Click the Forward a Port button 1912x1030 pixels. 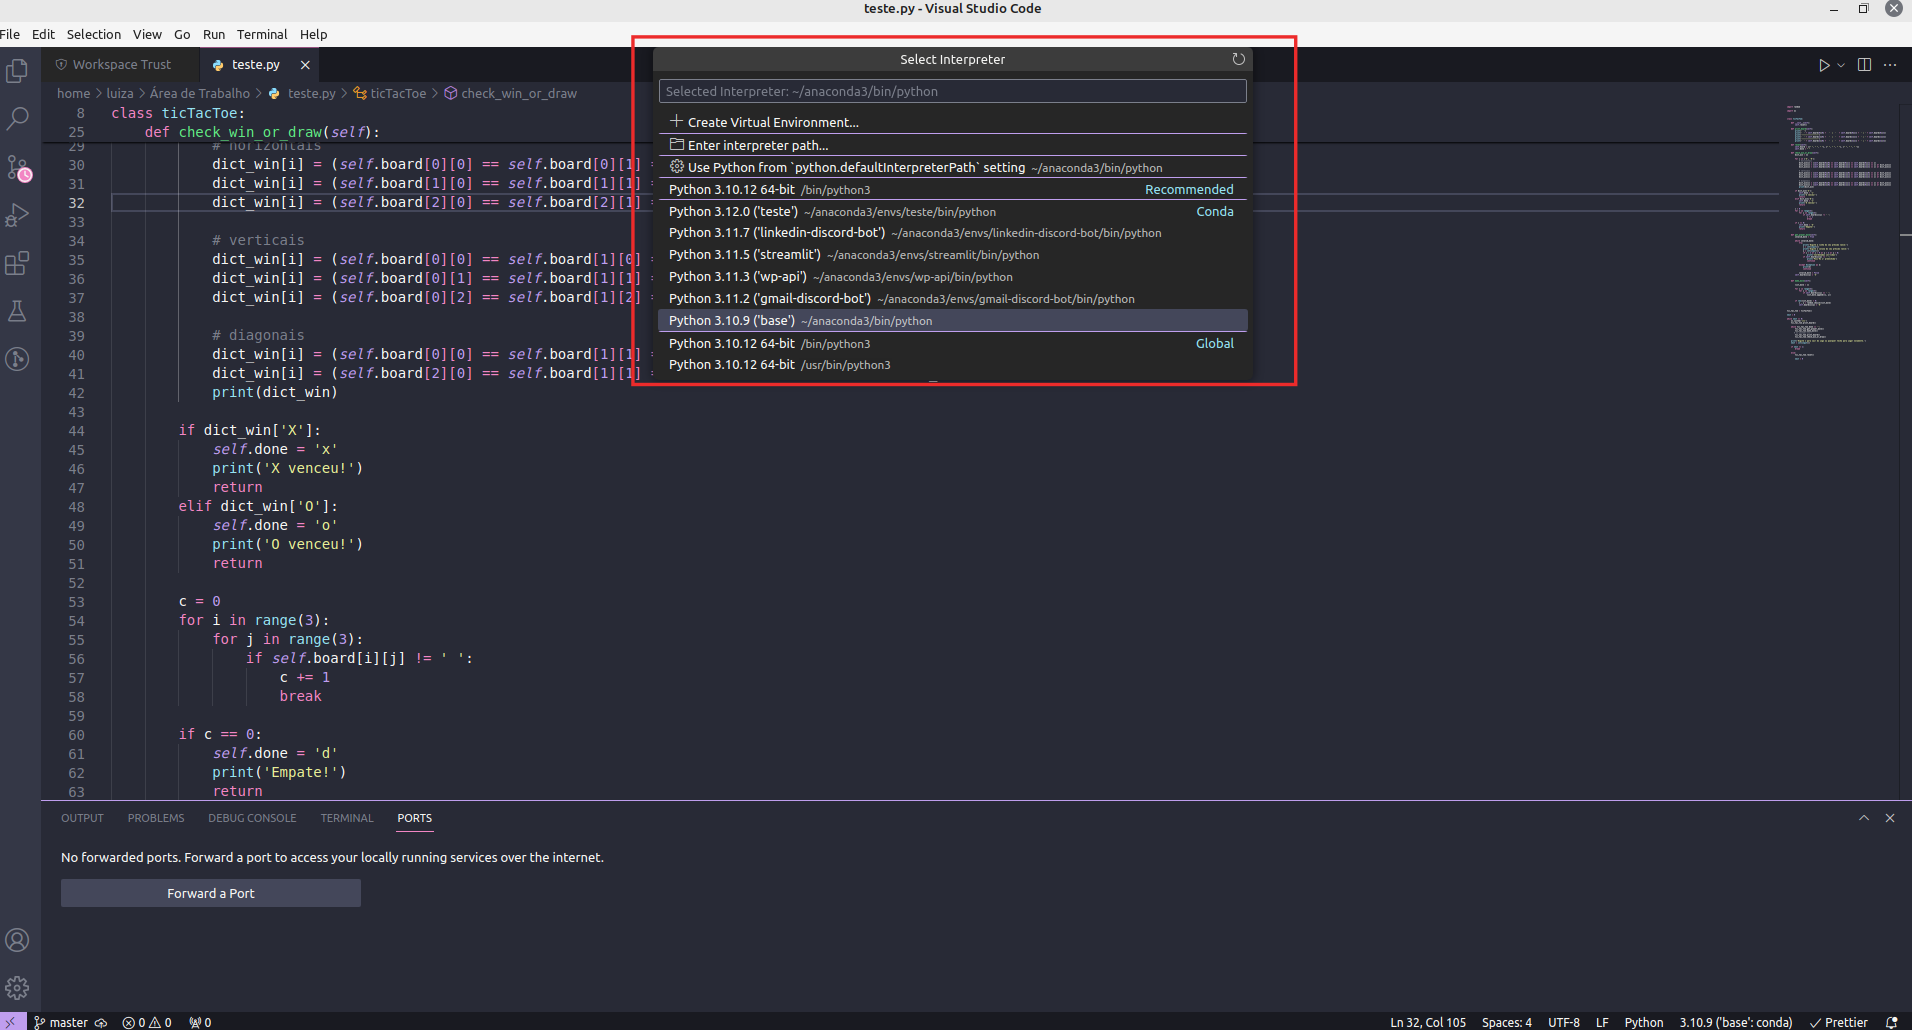coord(210,892)
